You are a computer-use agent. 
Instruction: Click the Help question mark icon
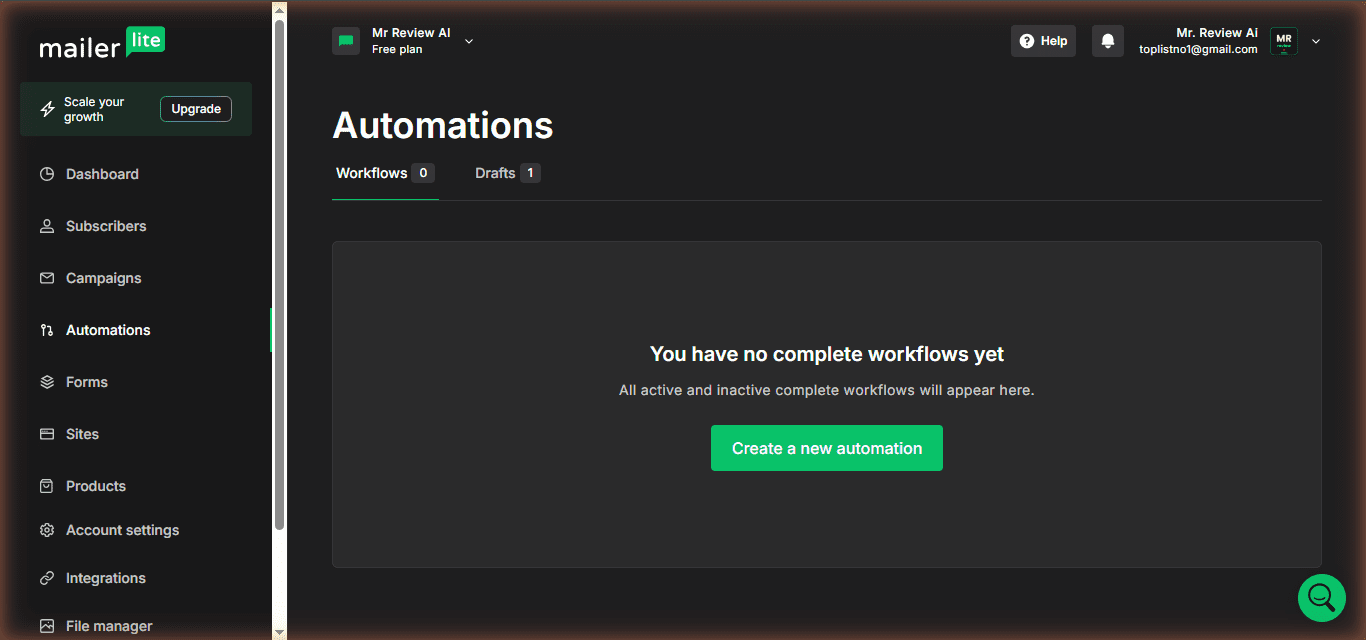pyautogui.click(x=1026, y=41)
